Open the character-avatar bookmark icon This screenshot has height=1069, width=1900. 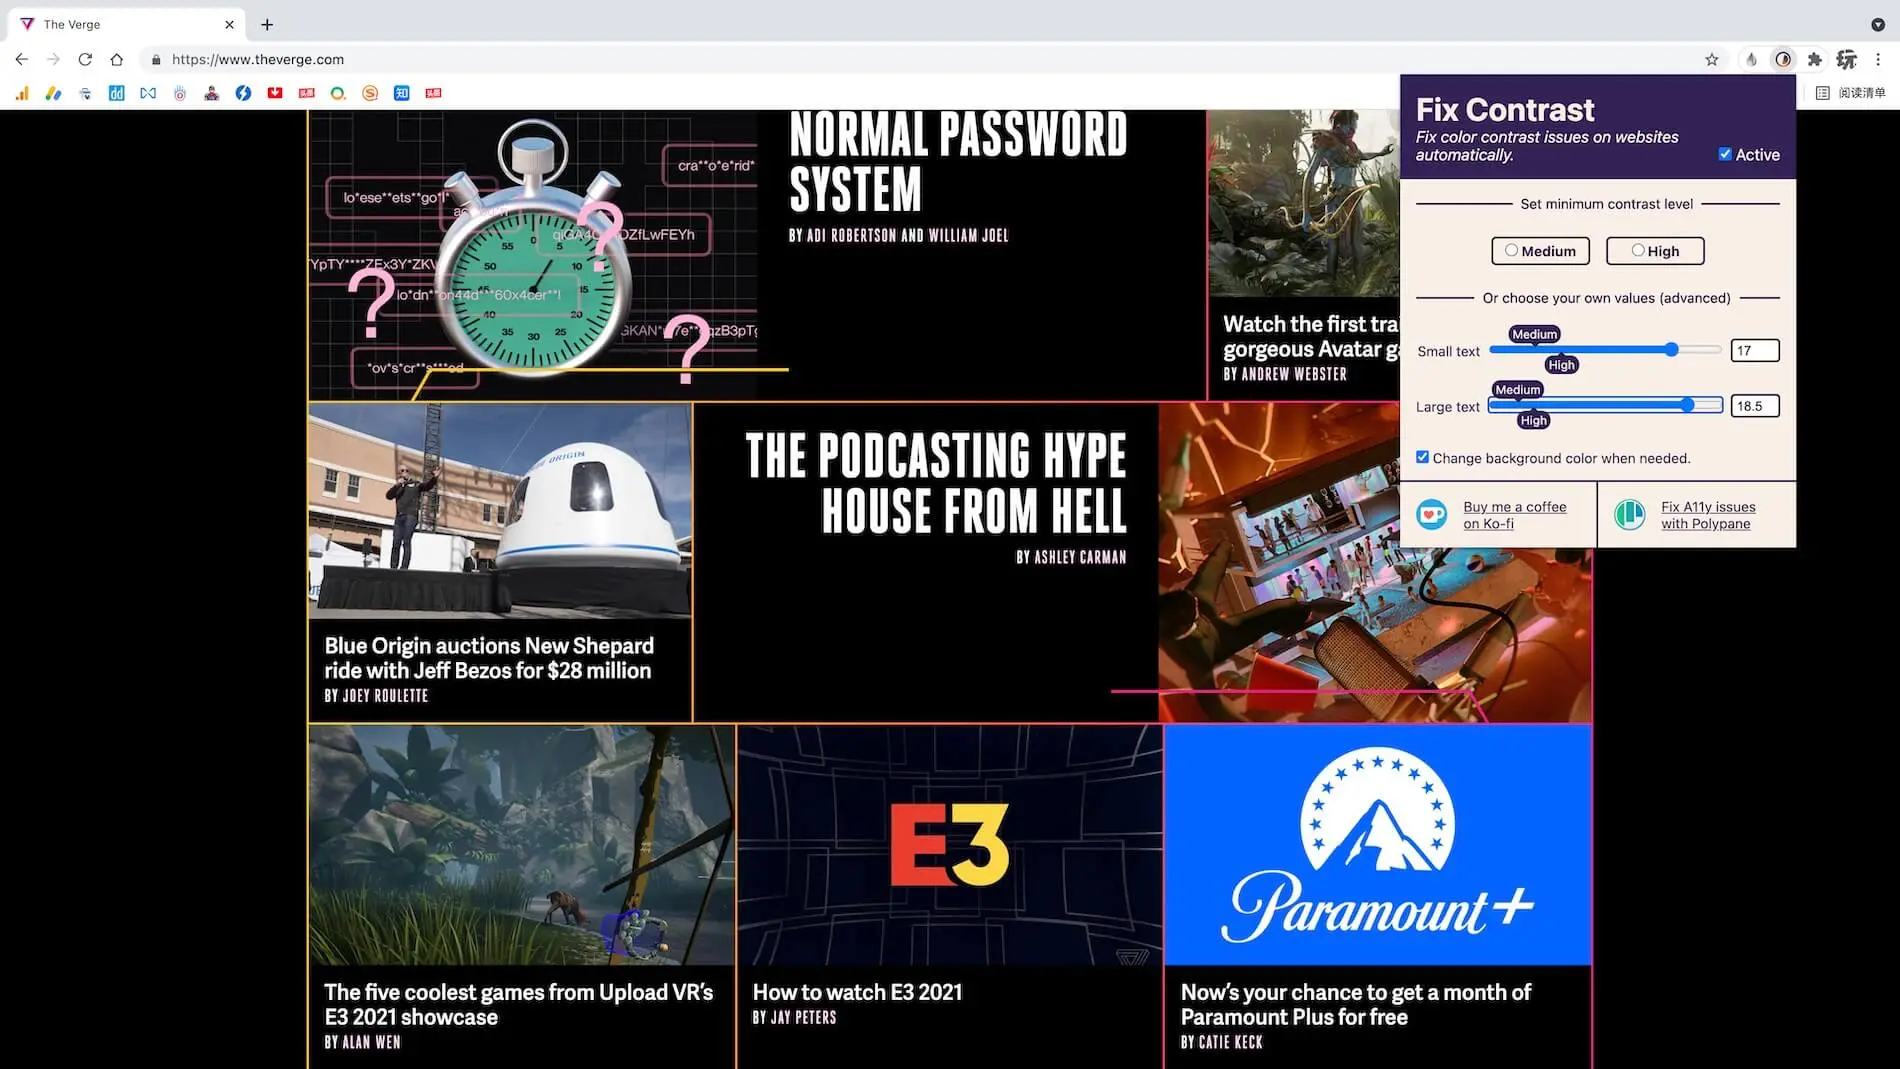(x=212, y=93)
